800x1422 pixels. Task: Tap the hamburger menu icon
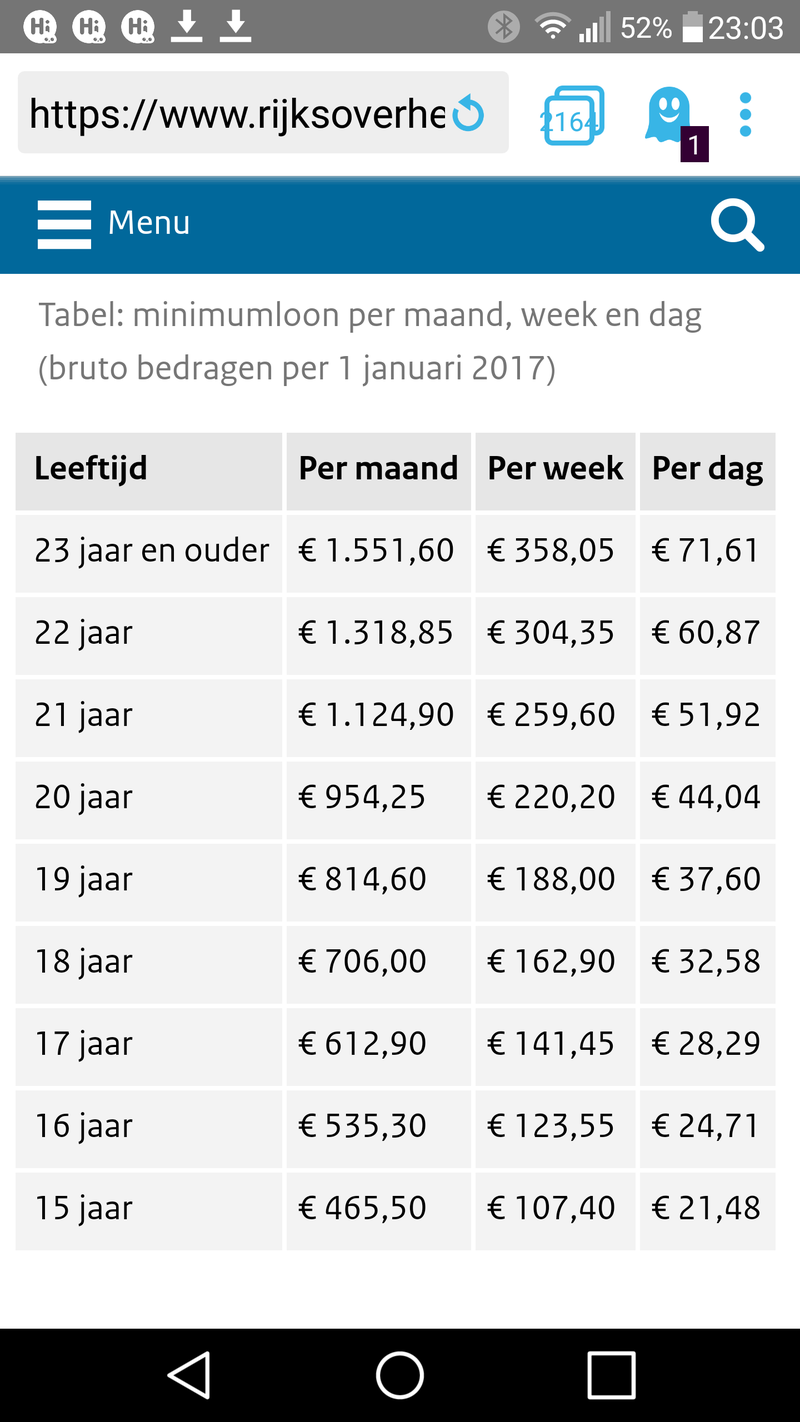(64, 223)
